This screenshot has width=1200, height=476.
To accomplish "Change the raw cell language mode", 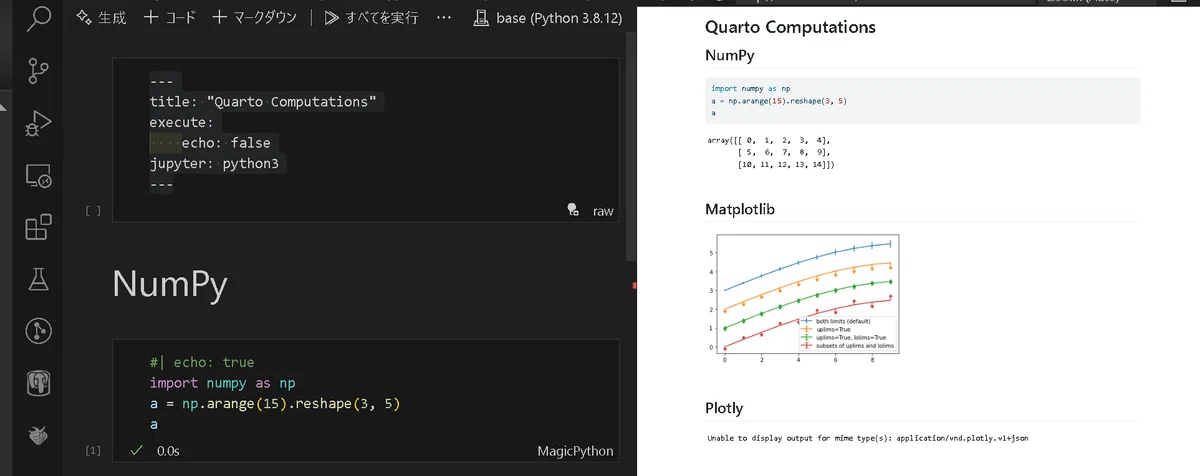I will coord(603,211).
